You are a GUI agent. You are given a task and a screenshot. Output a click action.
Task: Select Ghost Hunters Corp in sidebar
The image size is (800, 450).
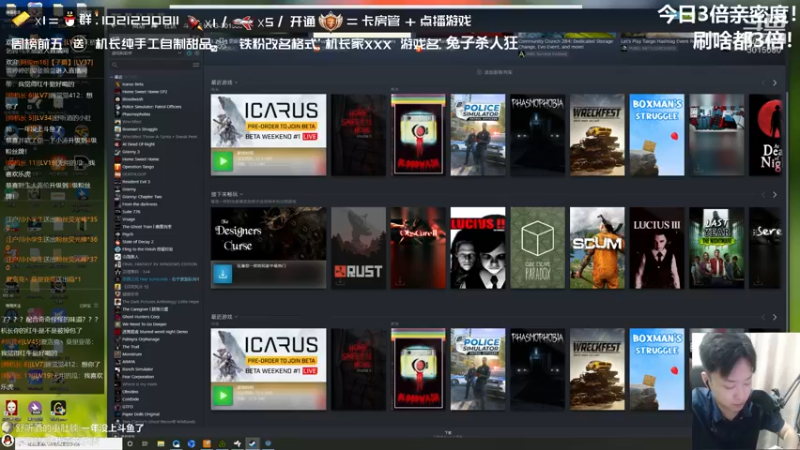click(141, 317)
